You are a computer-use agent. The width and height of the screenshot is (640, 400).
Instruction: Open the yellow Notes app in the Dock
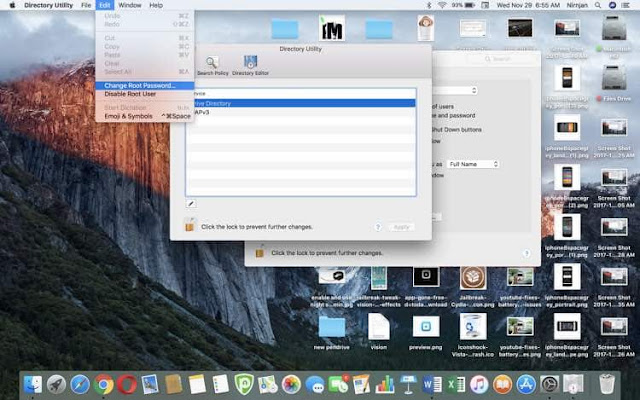pyautogui.click(x=198, y=385)
